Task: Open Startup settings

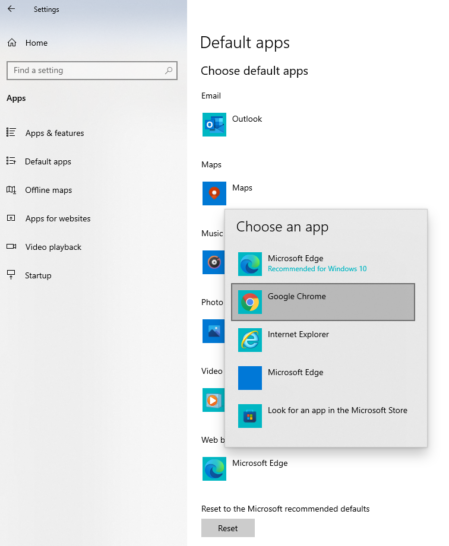Action: tap(38, 275)
